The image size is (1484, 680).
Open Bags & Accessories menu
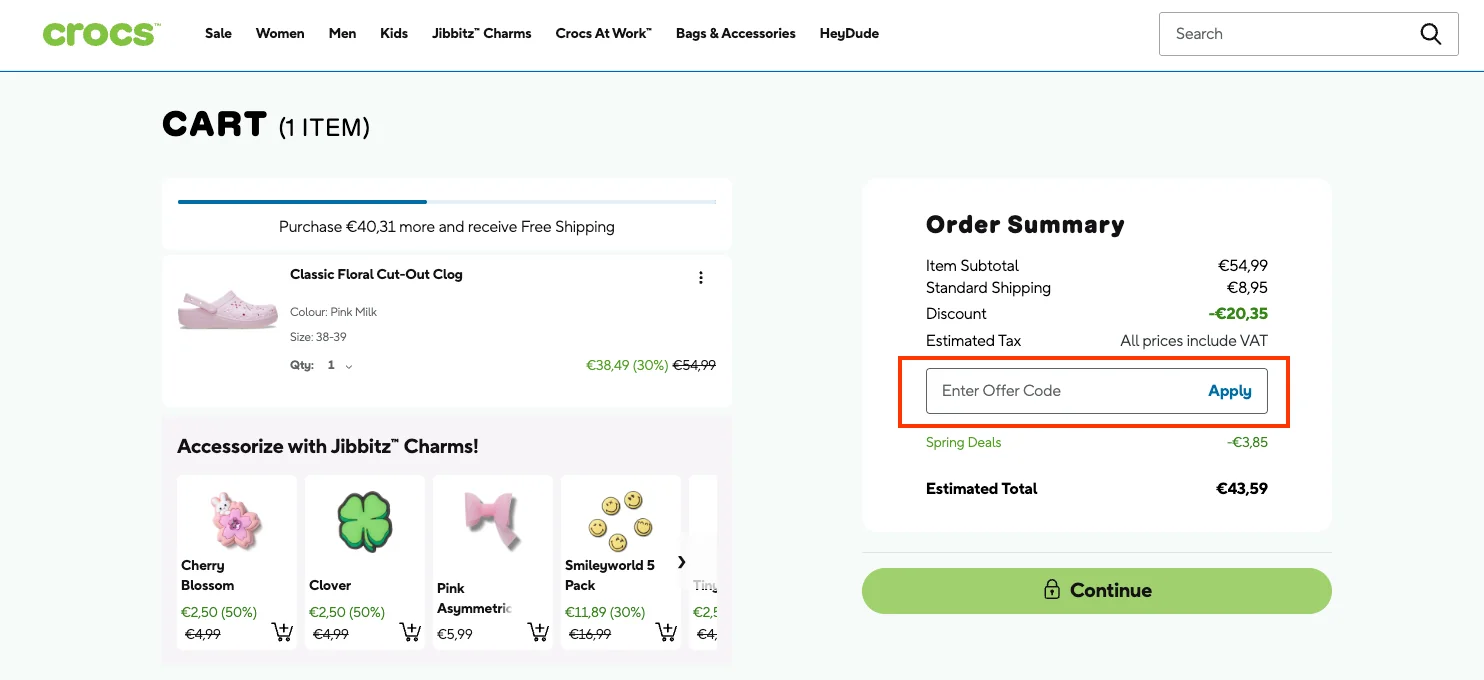[x=736, y=33]
